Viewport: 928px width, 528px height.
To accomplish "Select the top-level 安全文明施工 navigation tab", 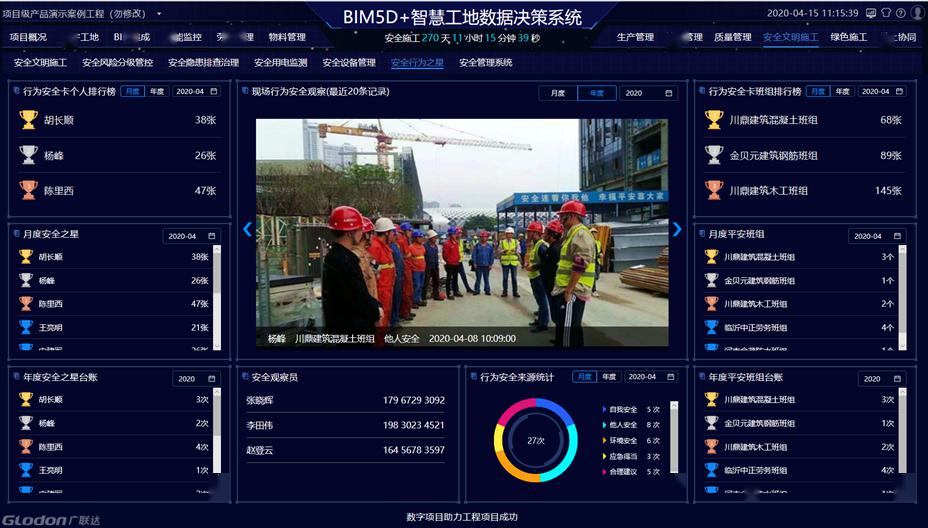I will click(790, 37).
